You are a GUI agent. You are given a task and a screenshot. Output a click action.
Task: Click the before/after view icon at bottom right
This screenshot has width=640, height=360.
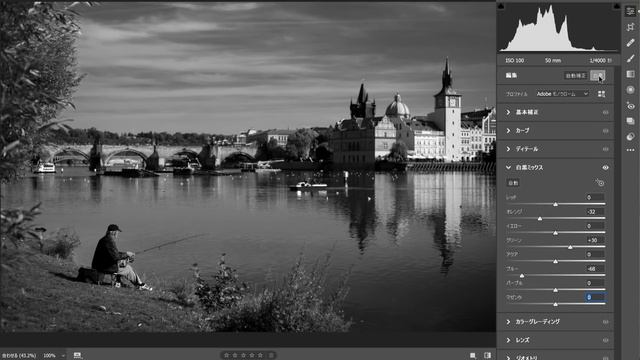click(x=487, y=356)
